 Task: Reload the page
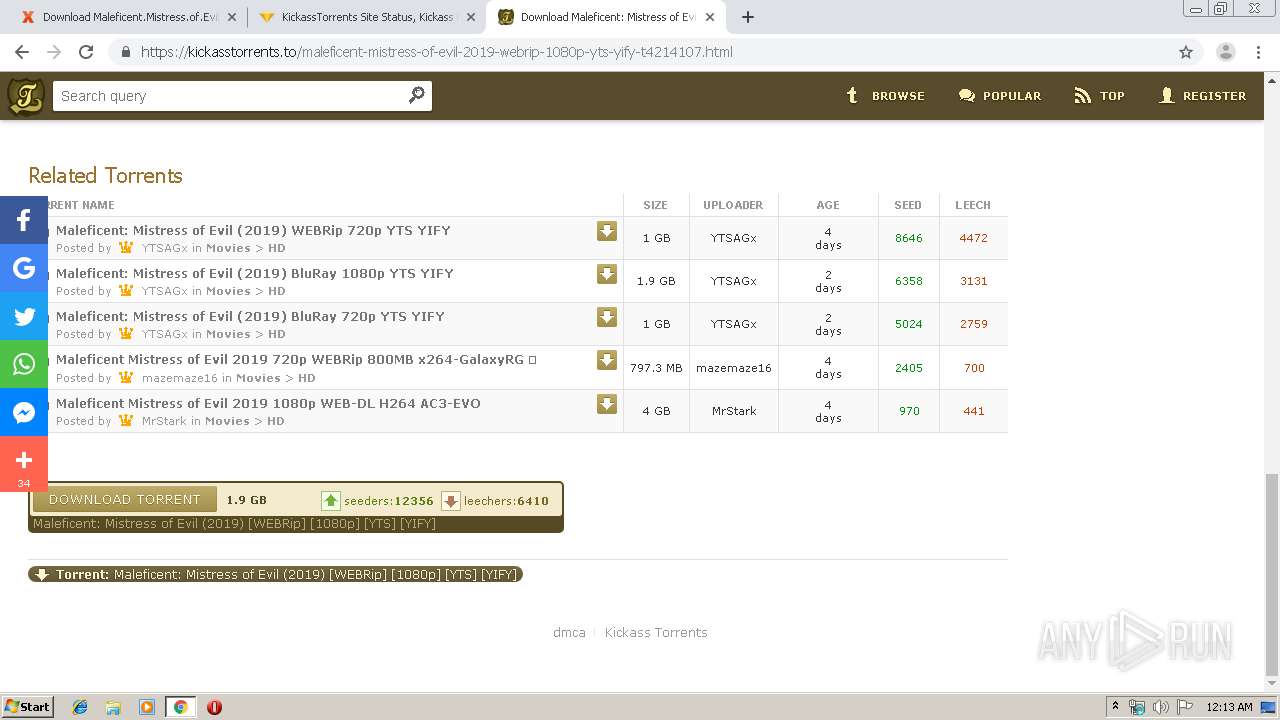pos(86,52)
